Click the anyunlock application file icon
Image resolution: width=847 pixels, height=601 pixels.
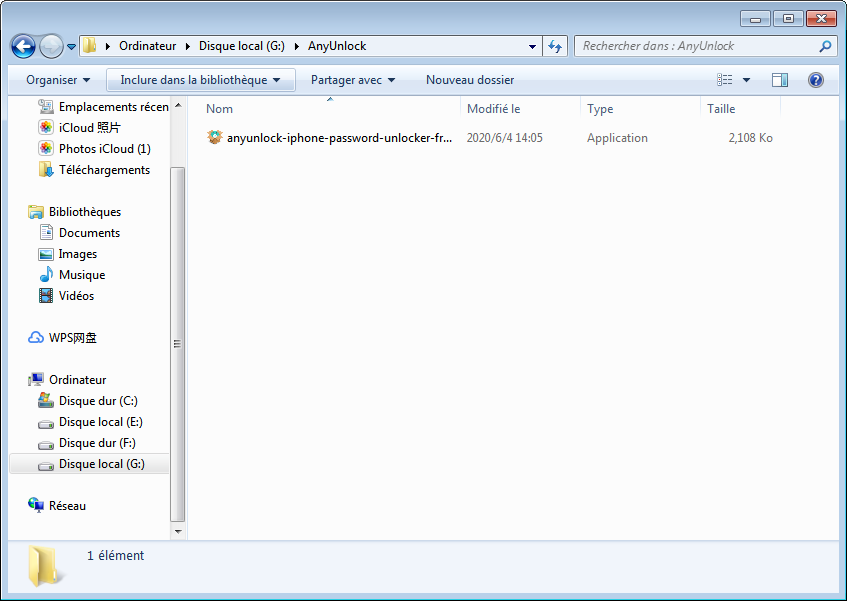point(214,137)
